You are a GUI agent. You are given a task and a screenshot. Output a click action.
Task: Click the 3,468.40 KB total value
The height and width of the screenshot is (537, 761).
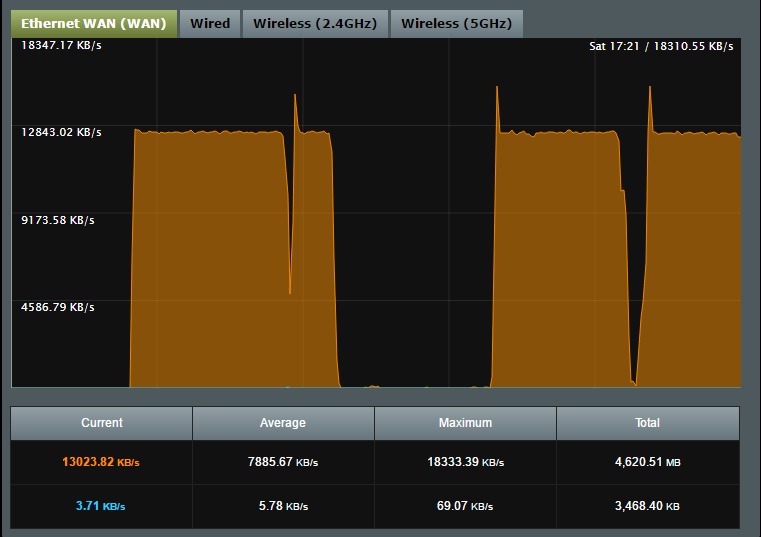647,507
